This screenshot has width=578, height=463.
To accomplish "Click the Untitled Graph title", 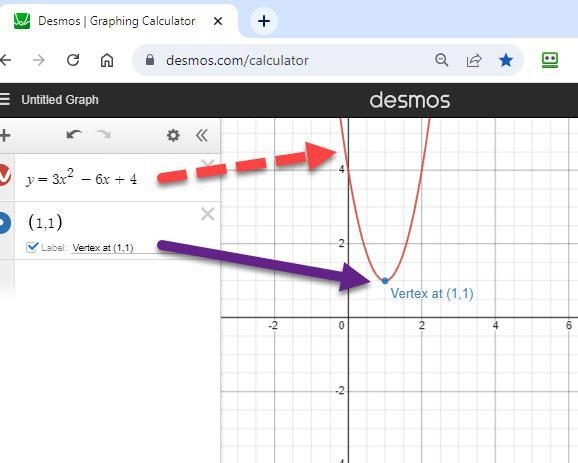I will point(60,100).
